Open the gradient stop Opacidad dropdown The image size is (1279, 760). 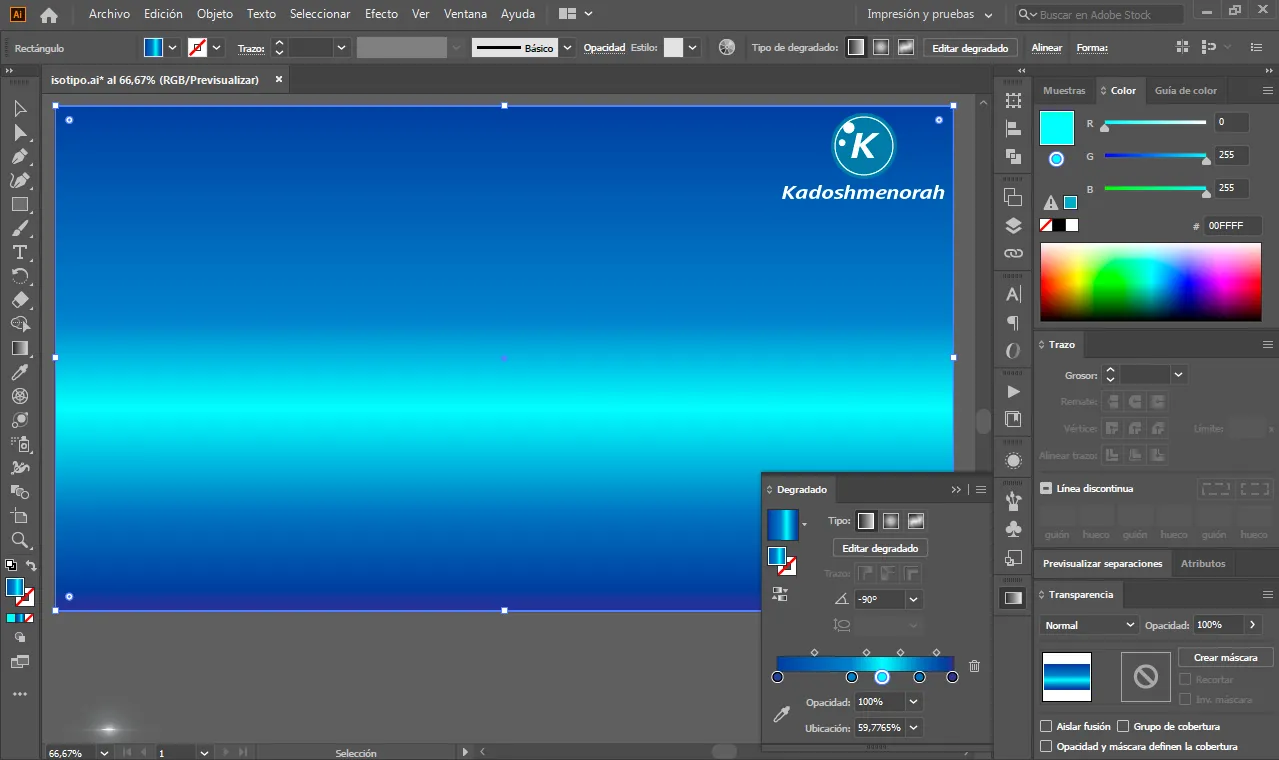[x=913, y=702]
